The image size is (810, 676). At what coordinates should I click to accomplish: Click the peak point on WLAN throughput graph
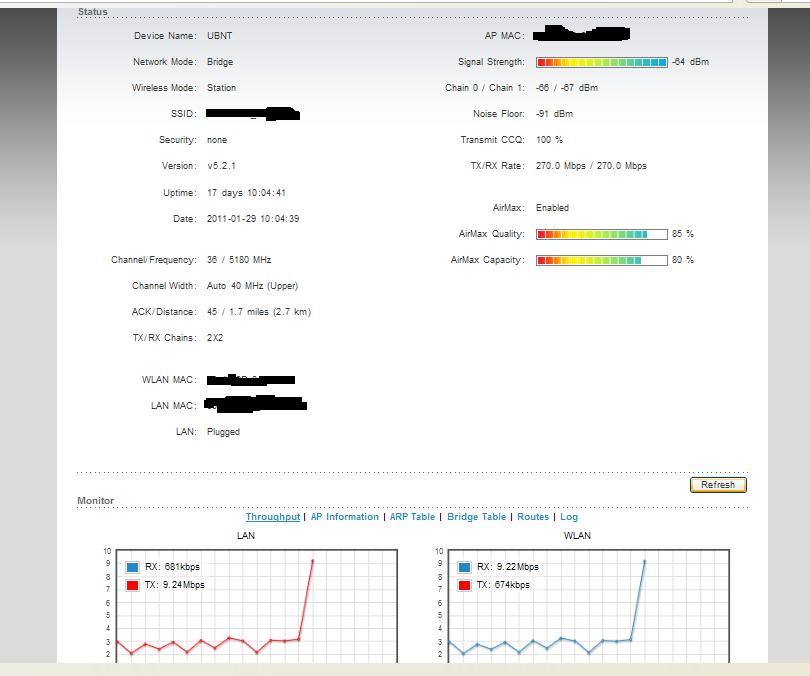(x=644, y=561)
